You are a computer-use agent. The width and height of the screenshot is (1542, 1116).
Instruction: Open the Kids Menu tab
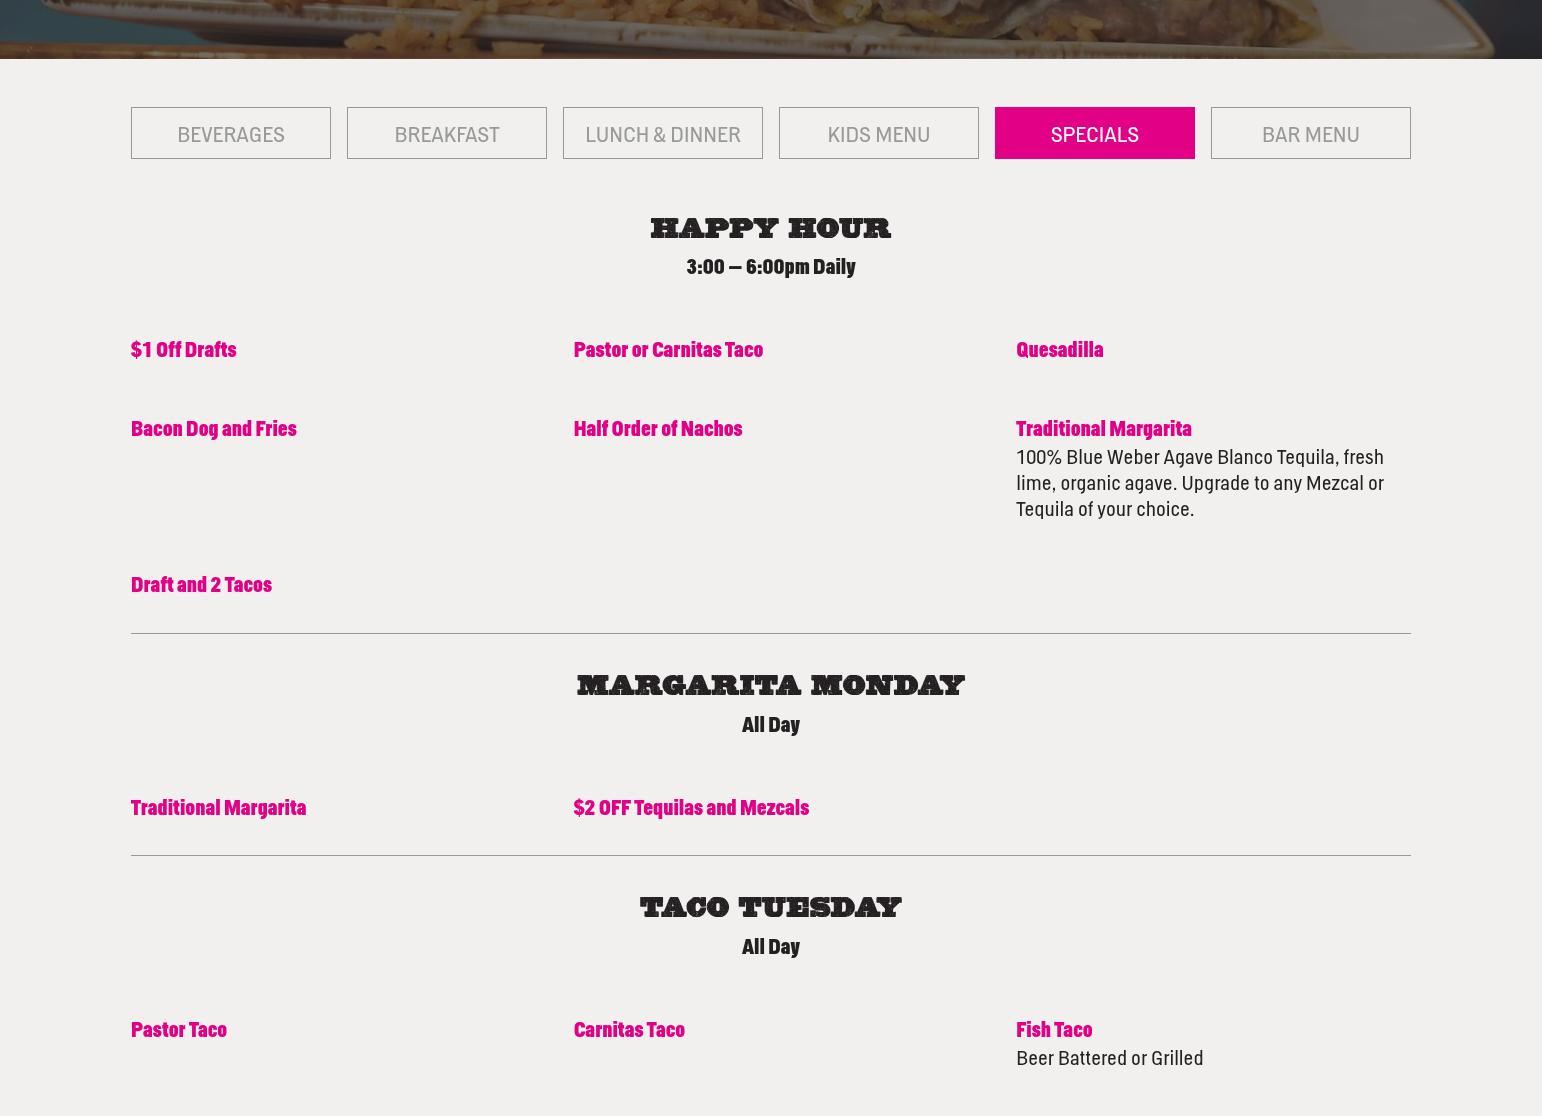879,133
